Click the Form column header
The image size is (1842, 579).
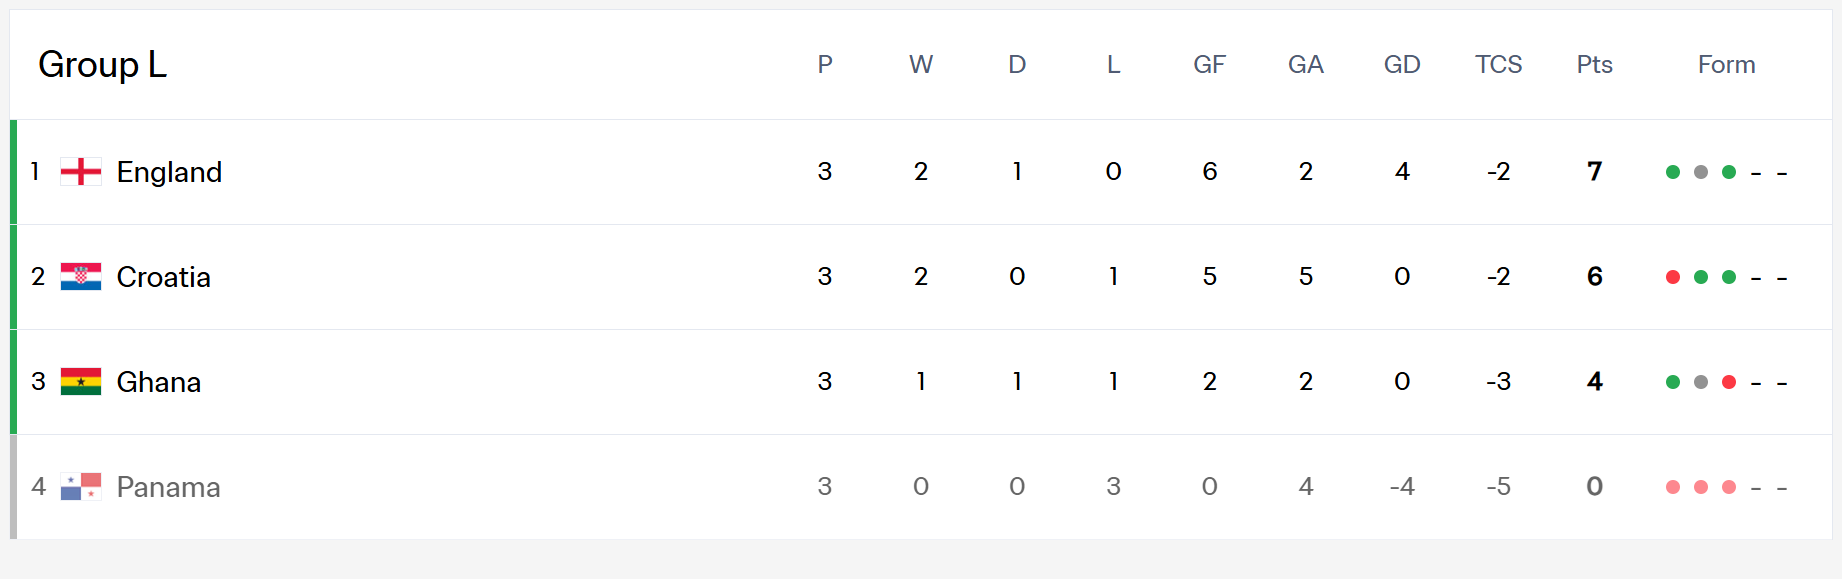(1727, 65)
